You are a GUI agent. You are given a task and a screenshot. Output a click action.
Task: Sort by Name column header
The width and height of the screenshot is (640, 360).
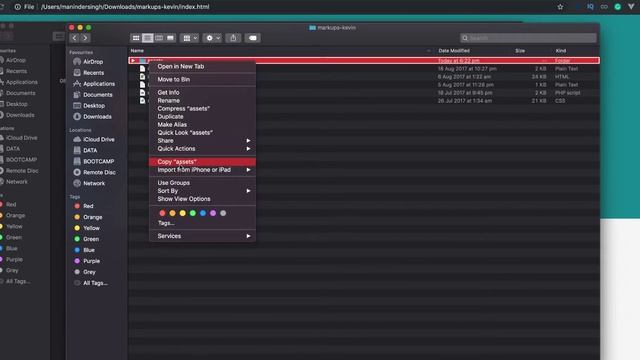[x=137, y=51]
